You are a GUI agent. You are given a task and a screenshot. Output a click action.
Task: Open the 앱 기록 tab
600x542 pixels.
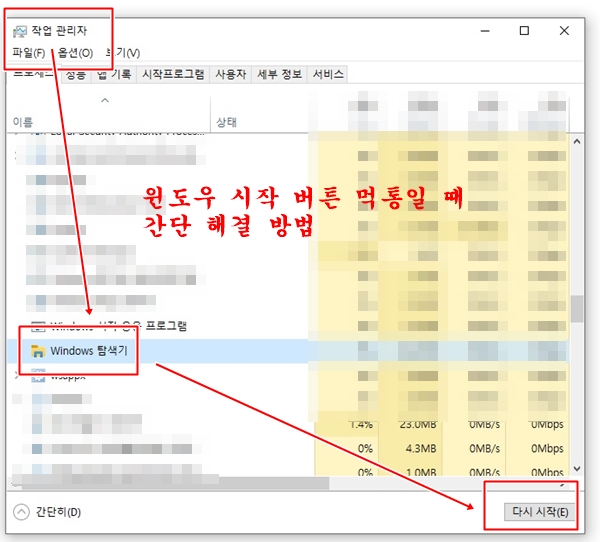click(114, 74)
